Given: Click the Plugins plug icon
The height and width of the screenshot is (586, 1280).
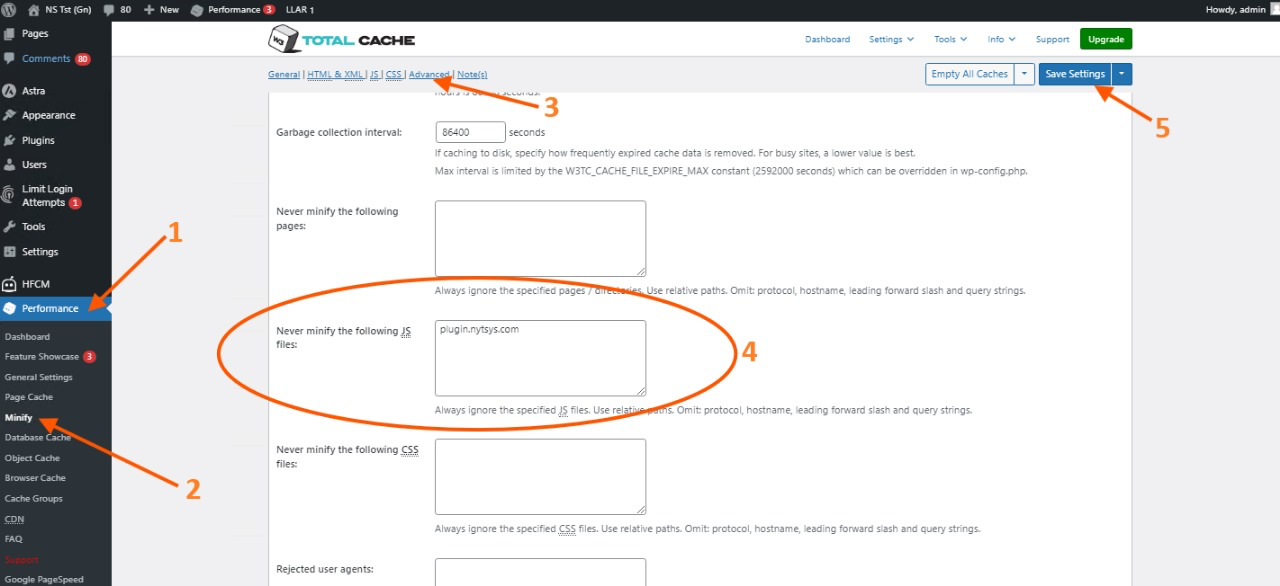Looking at the screenshot, I should [x=10, y=140].
